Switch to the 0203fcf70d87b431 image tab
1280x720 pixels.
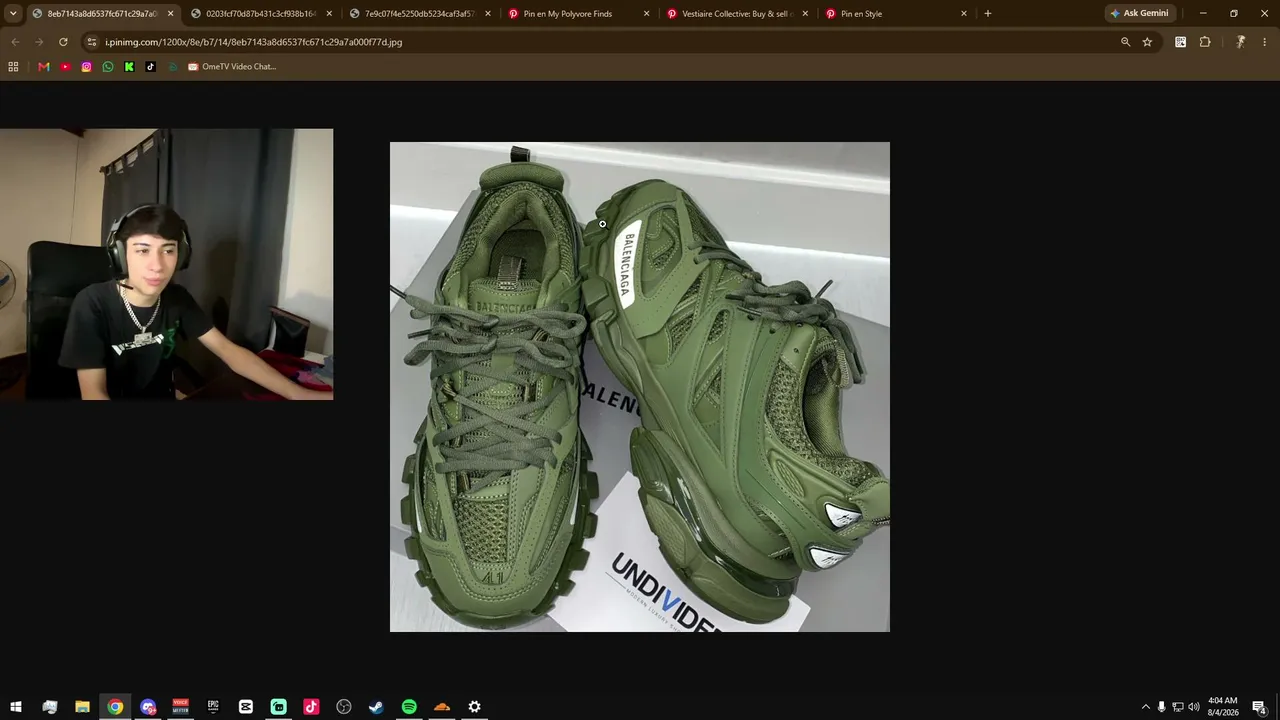pyautogui.click(x=262, y=14)
